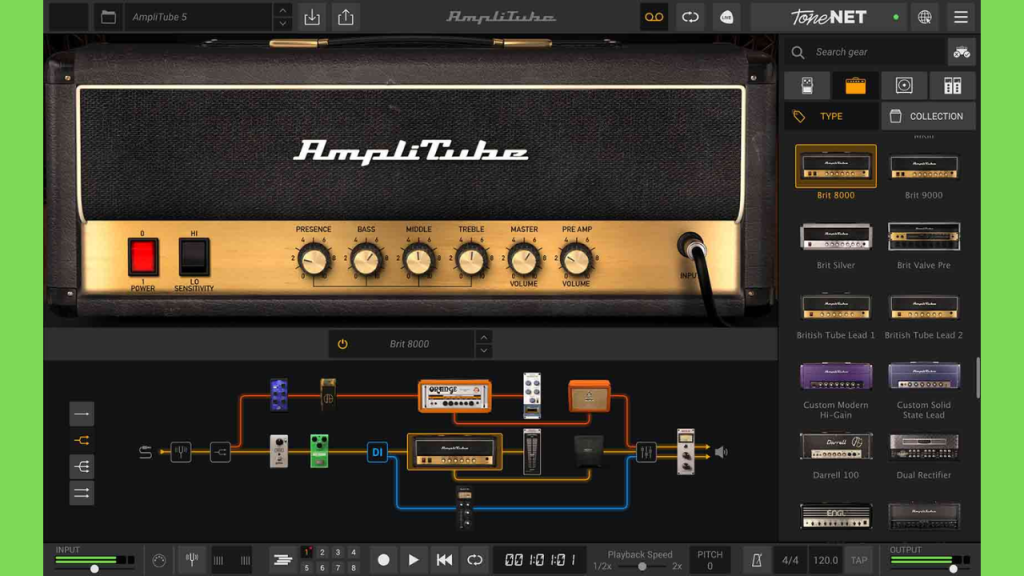Select the COLLECTION filter tab
The image size is (1024, 576).
tap(928, 116)
